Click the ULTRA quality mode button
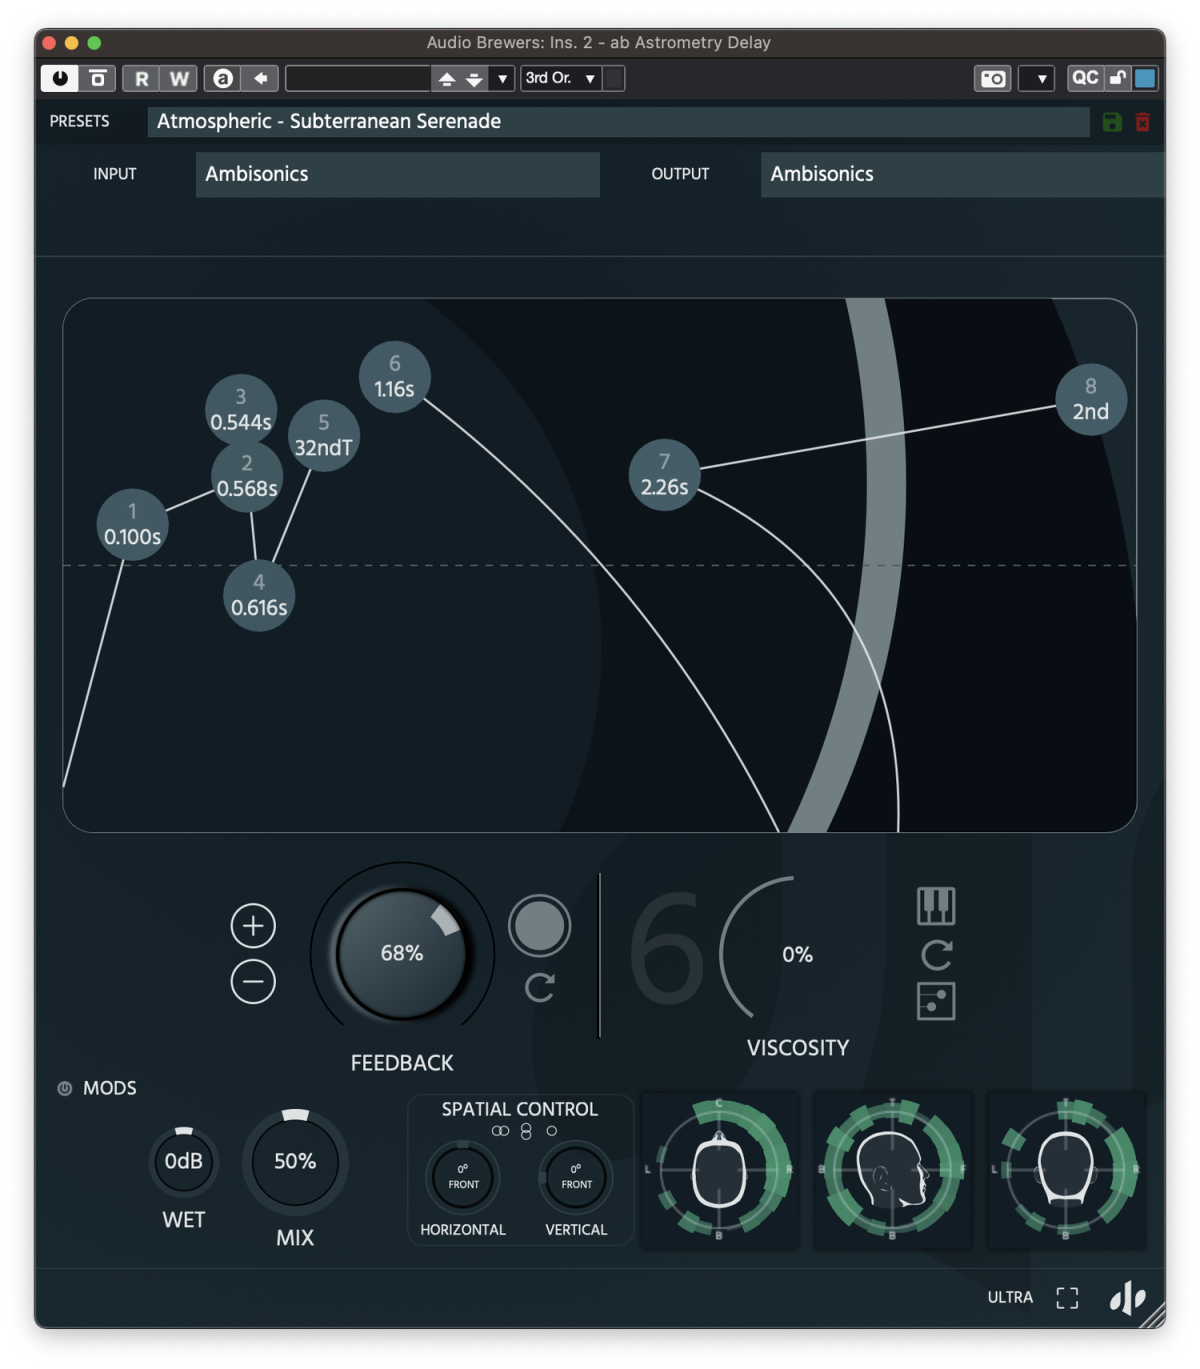Image resolution: width=1200 pixels, height=1369 pixels. click(x=1010, y=1297)
